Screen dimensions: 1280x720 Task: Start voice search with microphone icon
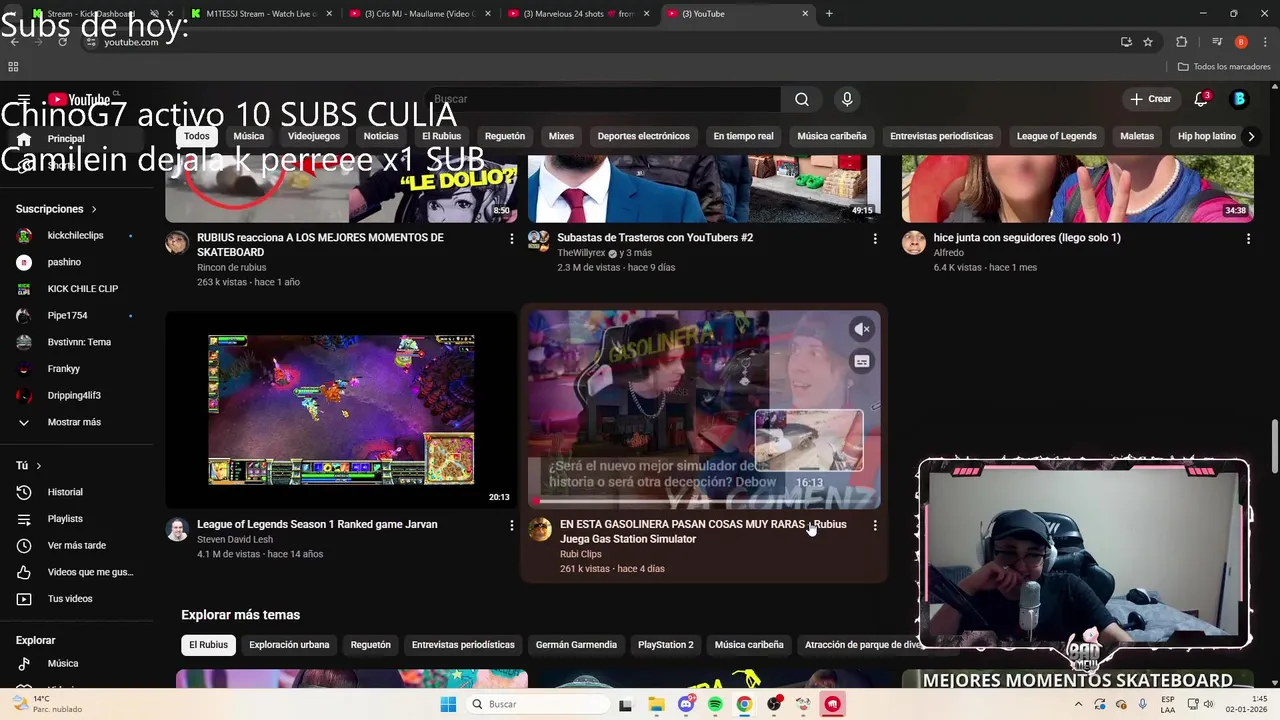847,99
